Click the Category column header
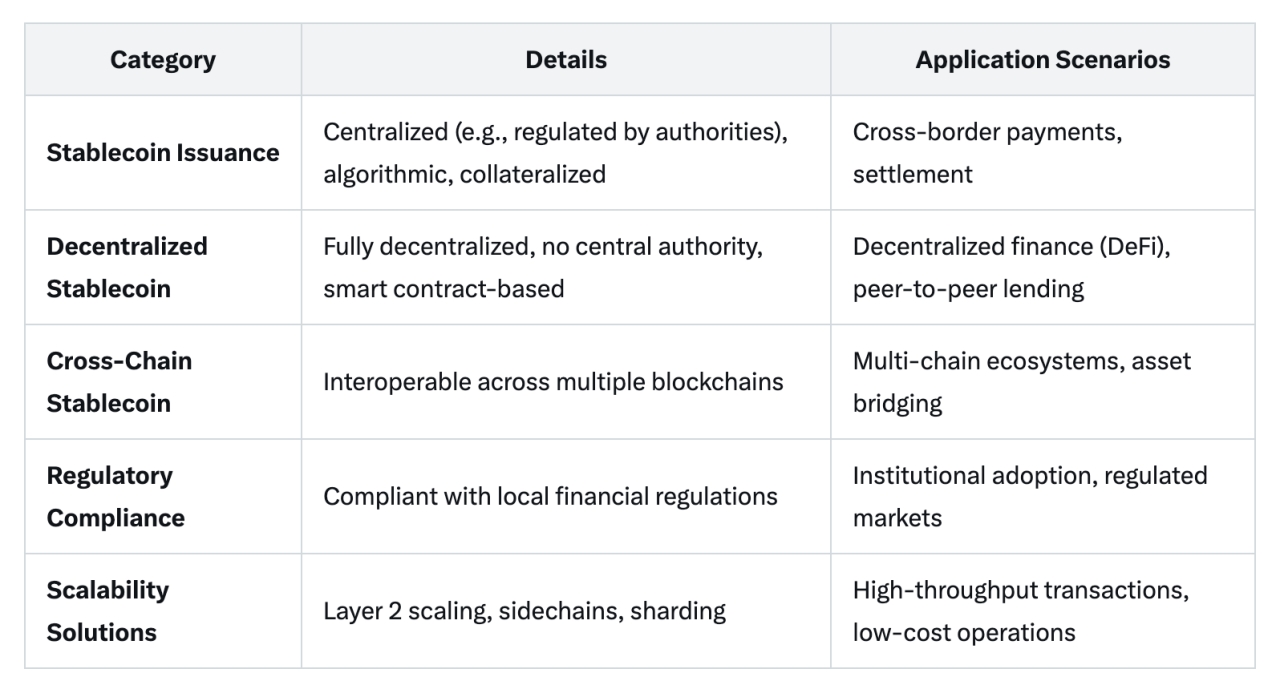1280x689 pixels. coord(163,60)
